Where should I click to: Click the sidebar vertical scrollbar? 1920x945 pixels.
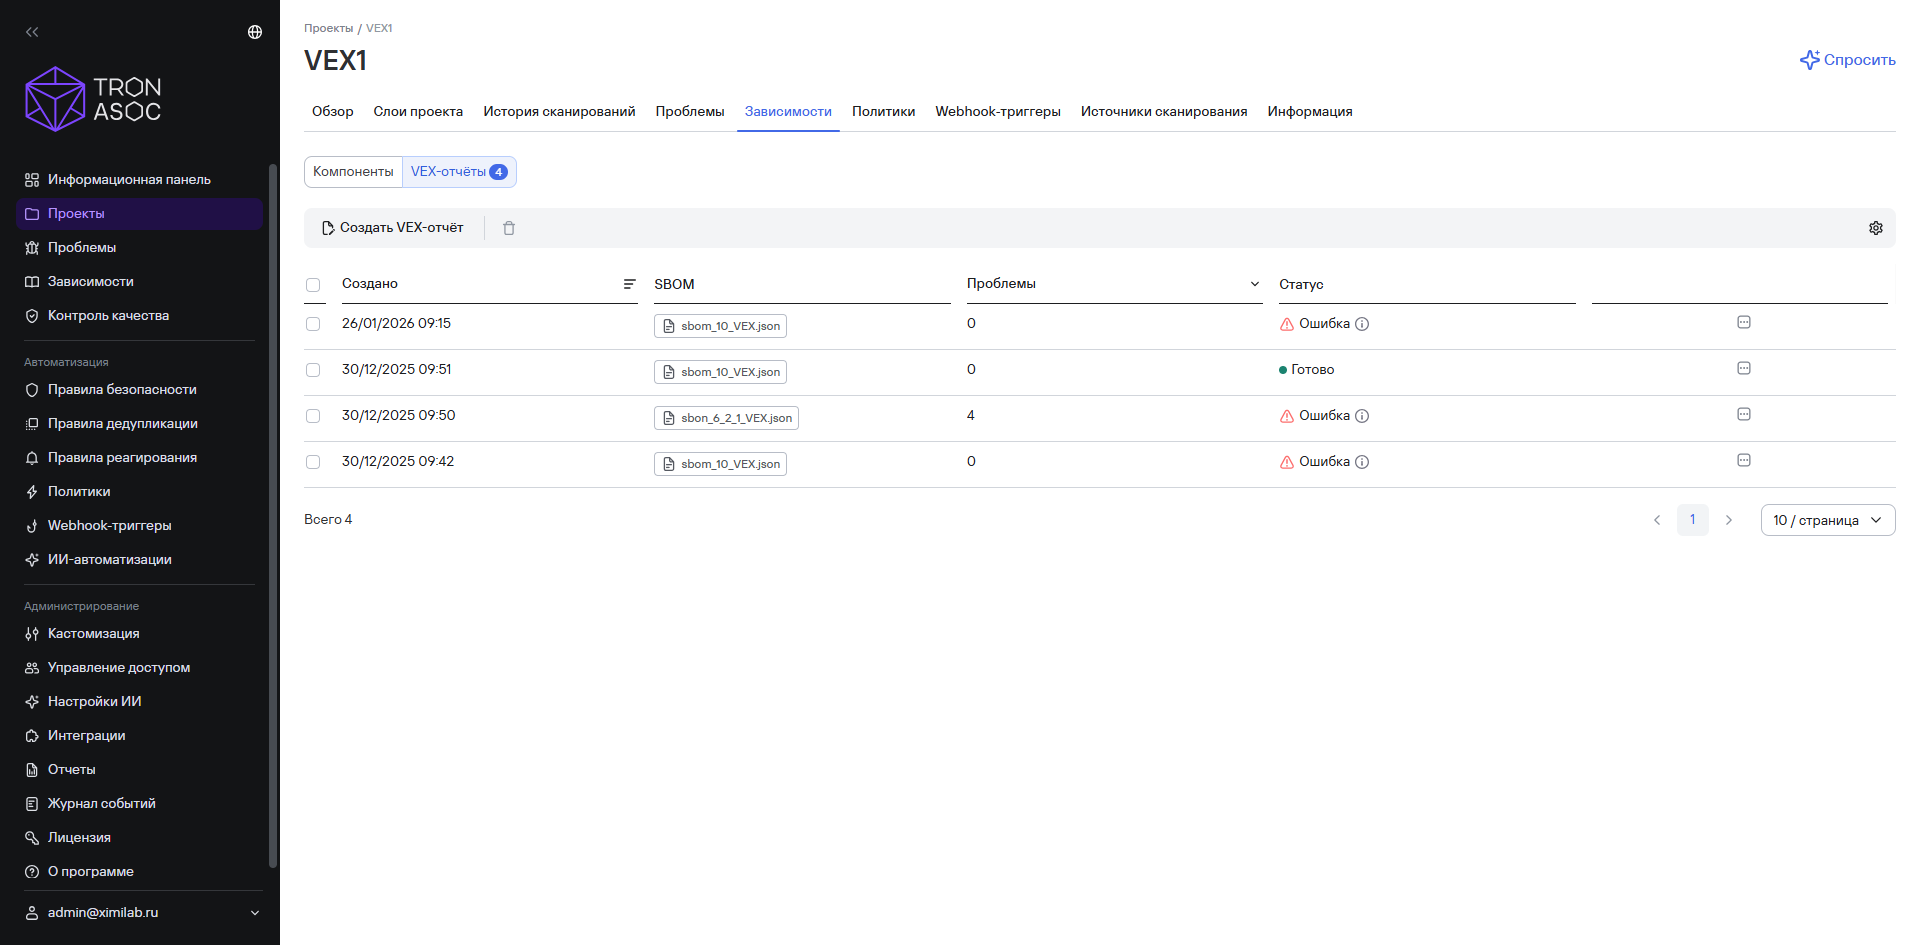coord(273,515)
